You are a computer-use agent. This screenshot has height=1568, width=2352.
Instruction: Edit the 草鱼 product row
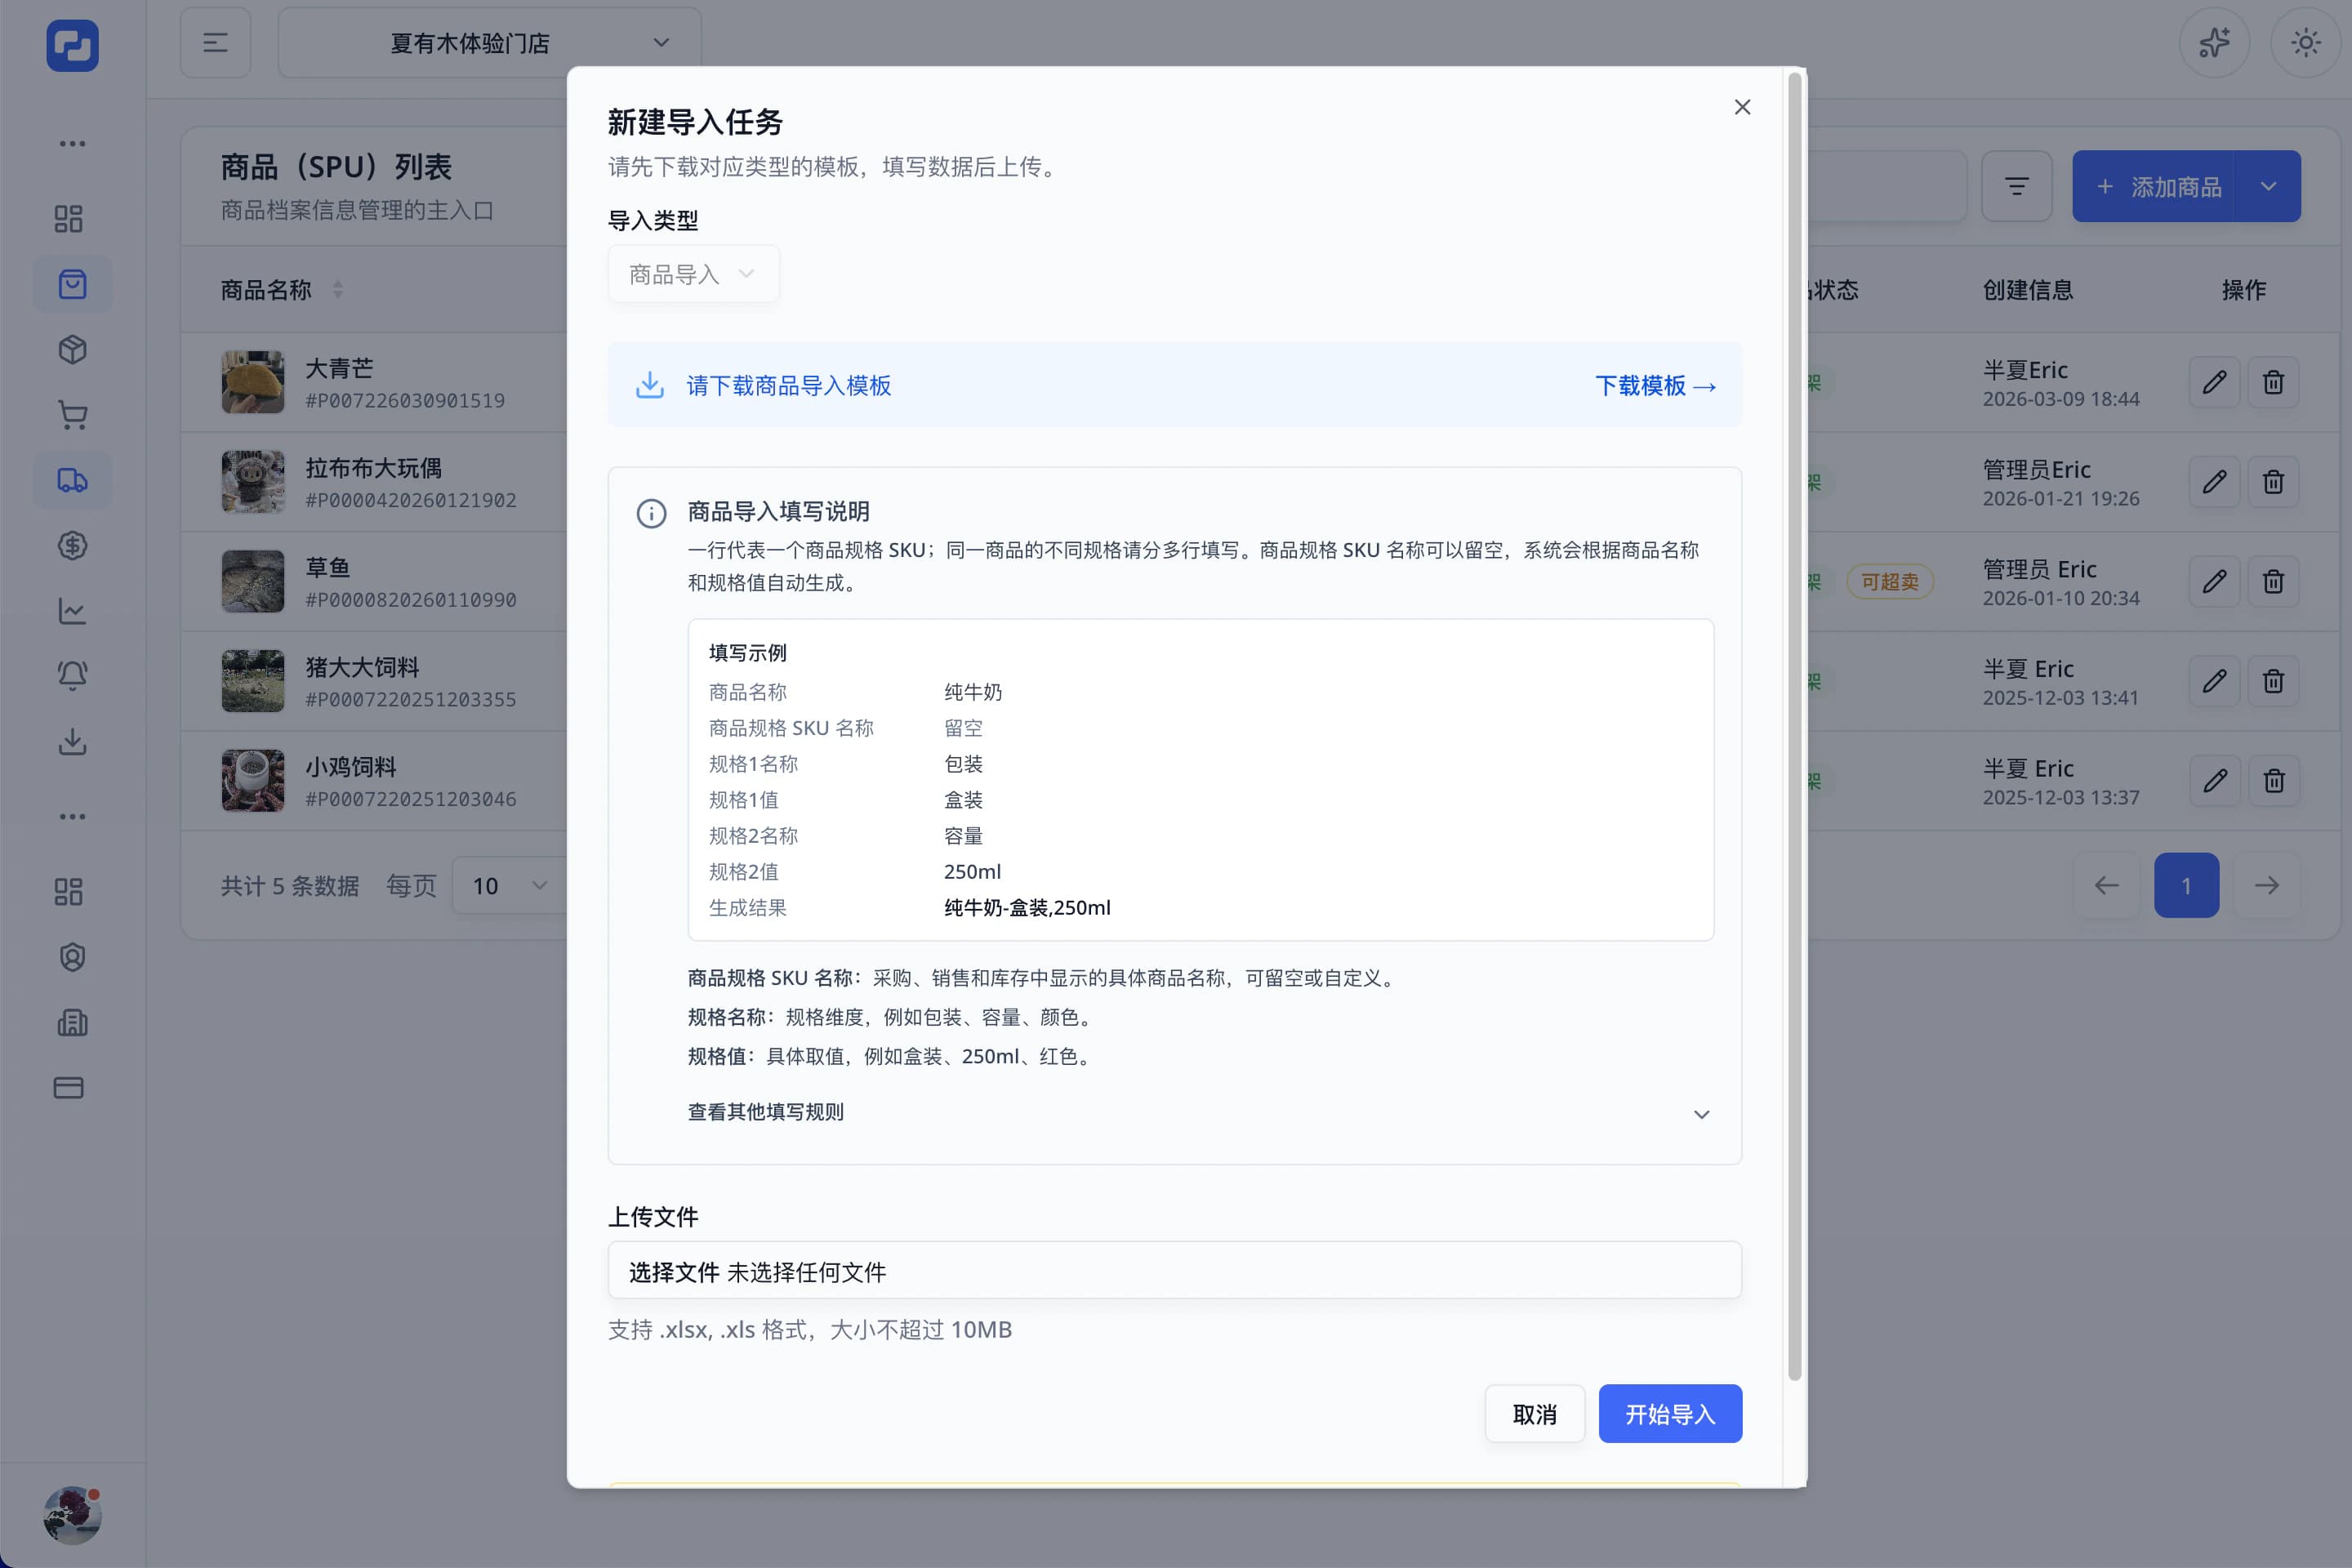click(x=2214, y=581)
